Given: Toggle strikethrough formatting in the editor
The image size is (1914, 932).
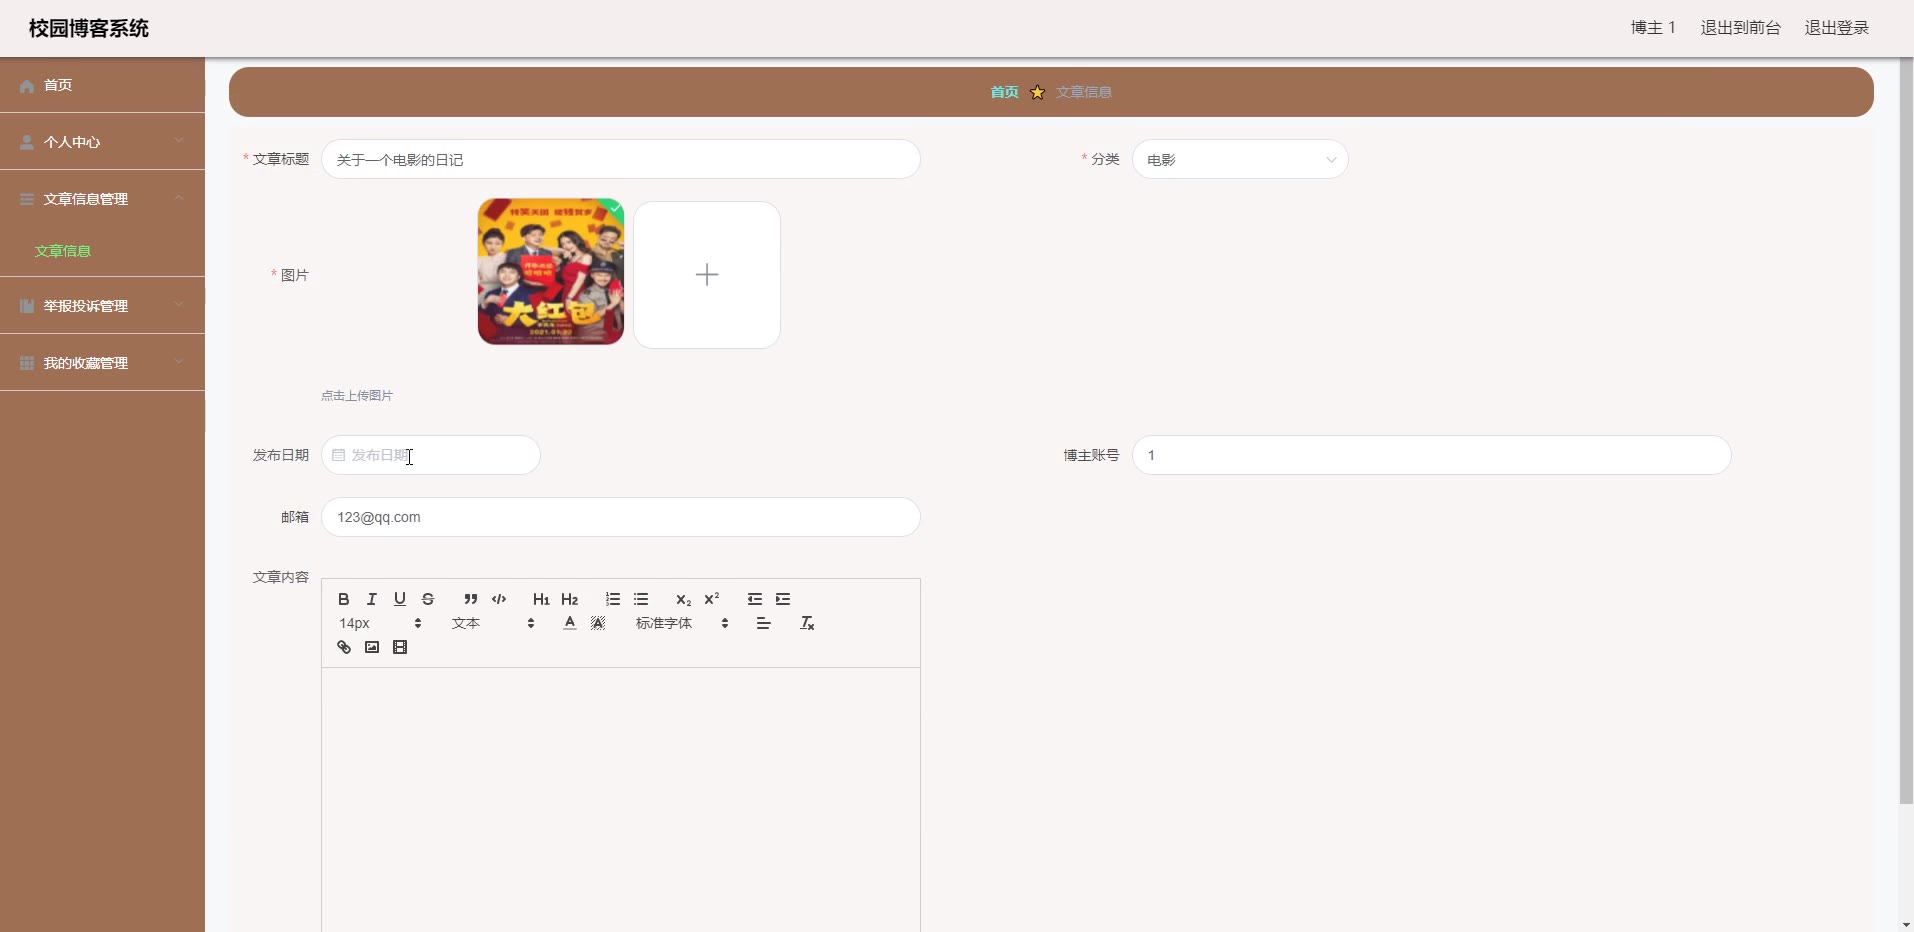Looking at the screenshot, I should click(x=427, y=599).
